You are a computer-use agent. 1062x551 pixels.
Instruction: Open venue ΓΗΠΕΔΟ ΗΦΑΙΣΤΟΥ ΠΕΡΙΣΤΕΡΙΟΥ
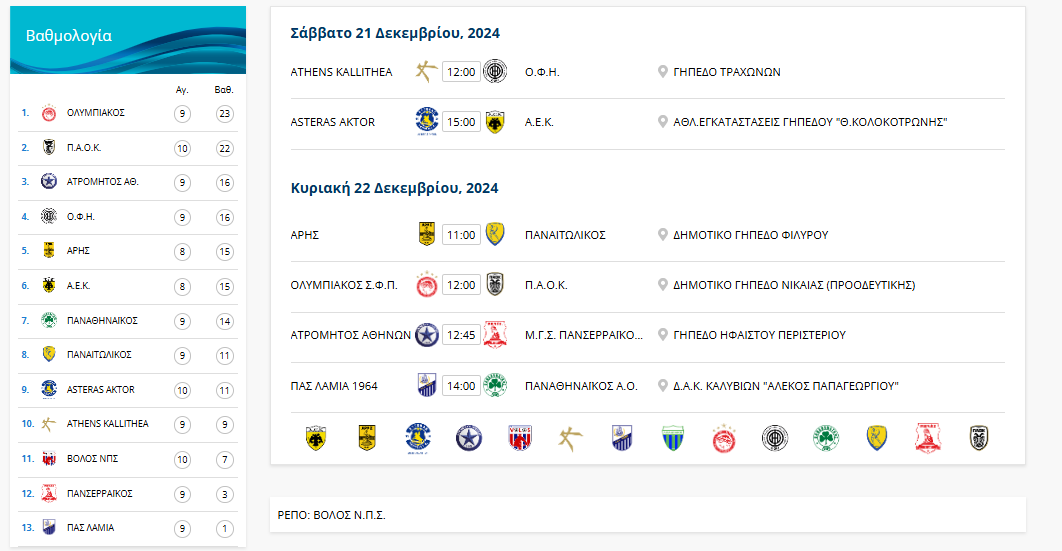[x=759, y=335]
